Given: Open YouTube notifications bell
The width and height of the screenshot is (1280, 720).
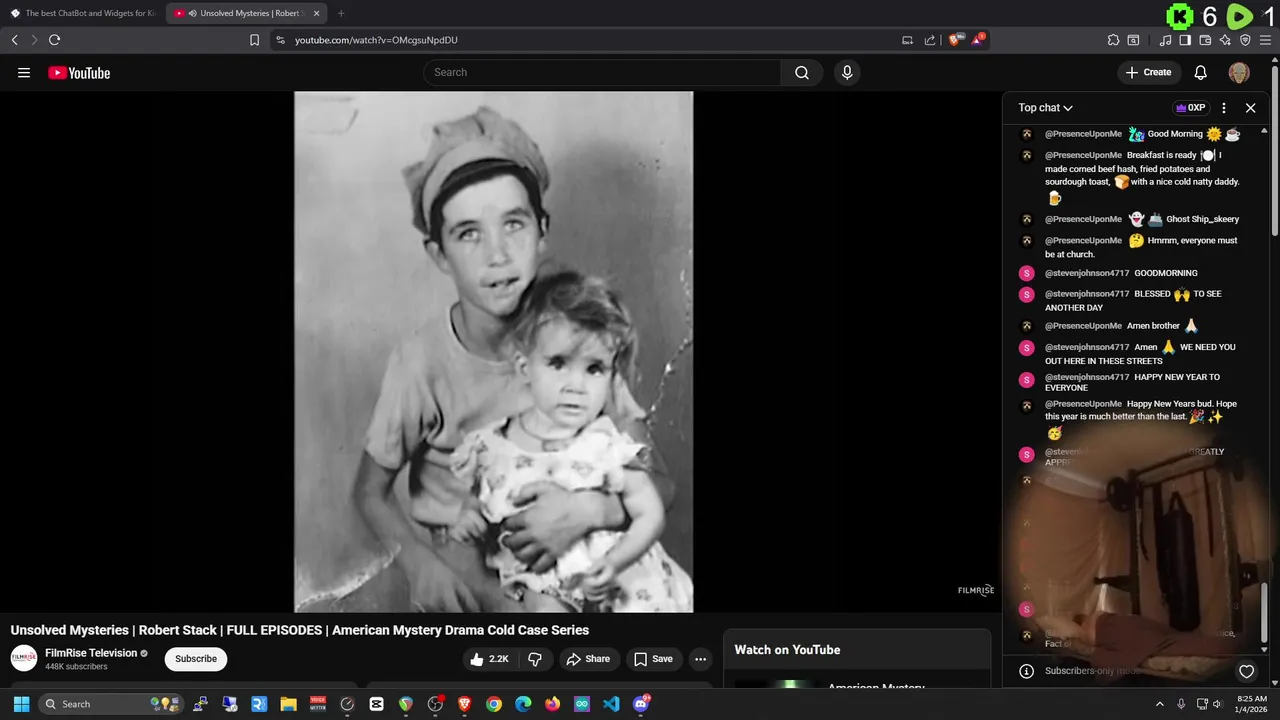Looking at the screenshot, I should tap(1201, 72).
